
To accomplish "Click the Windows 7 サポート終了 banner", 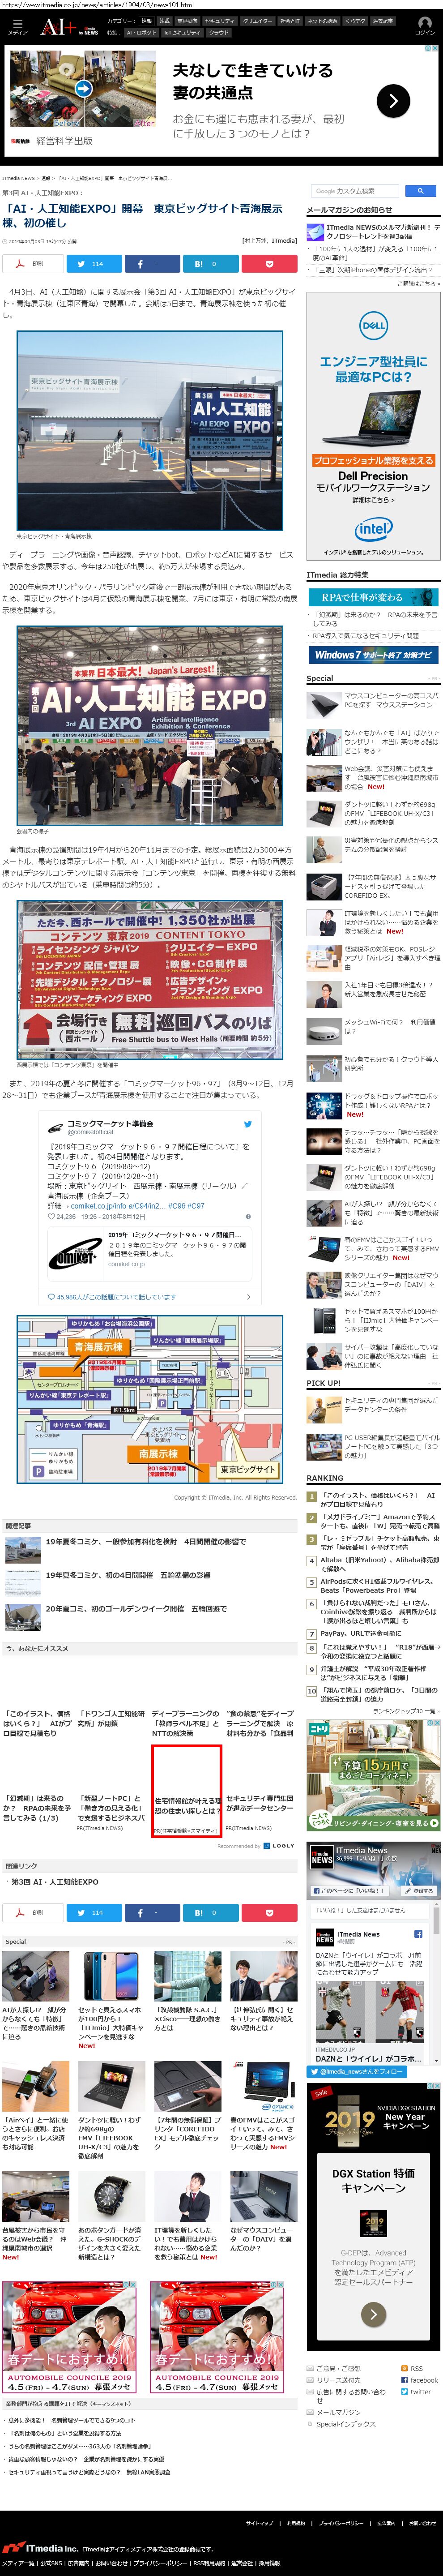I will (x=373, y=655).
